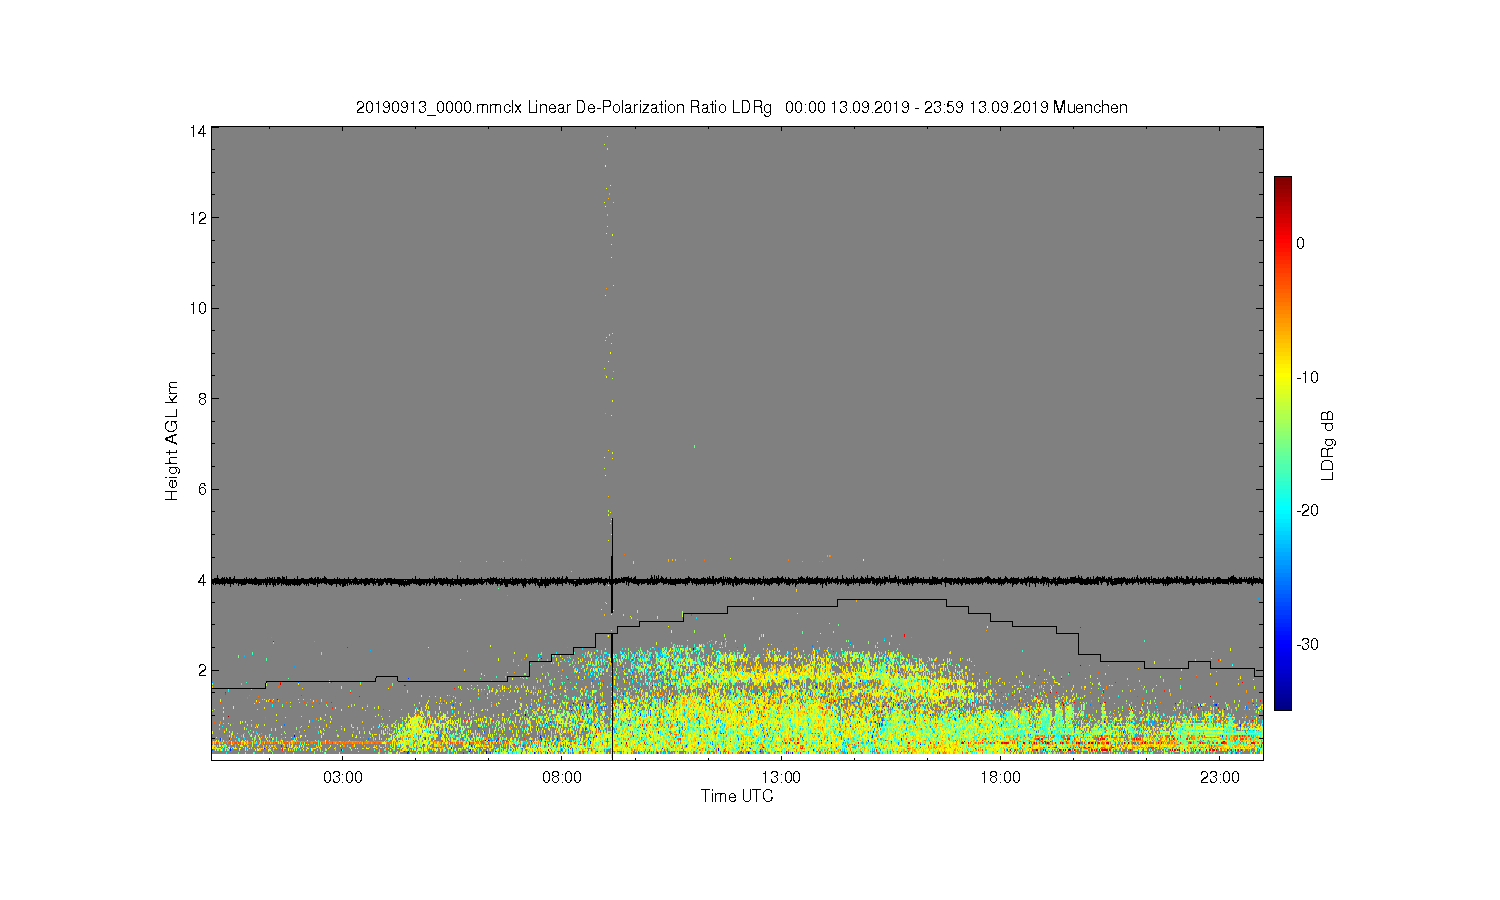Click the 13:00 time axis label
1500x900 pixels.
coord(781,777)
